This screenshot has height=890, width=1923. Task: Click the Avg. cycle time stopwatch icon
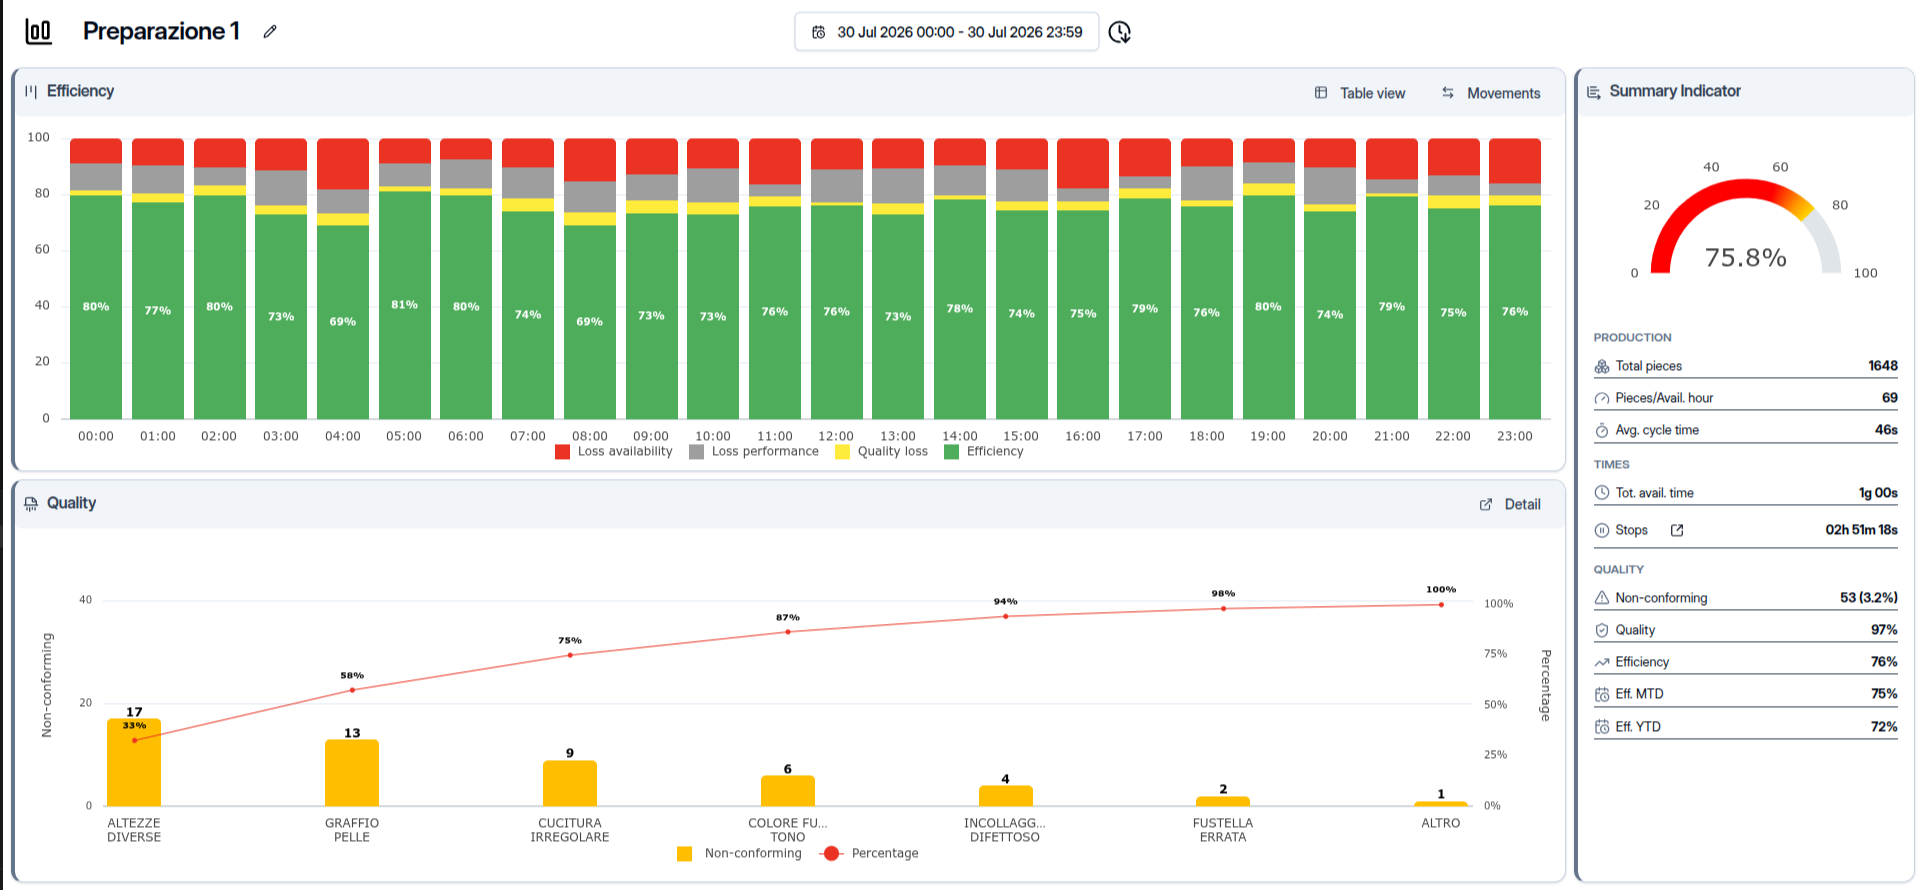[1602, 430]
